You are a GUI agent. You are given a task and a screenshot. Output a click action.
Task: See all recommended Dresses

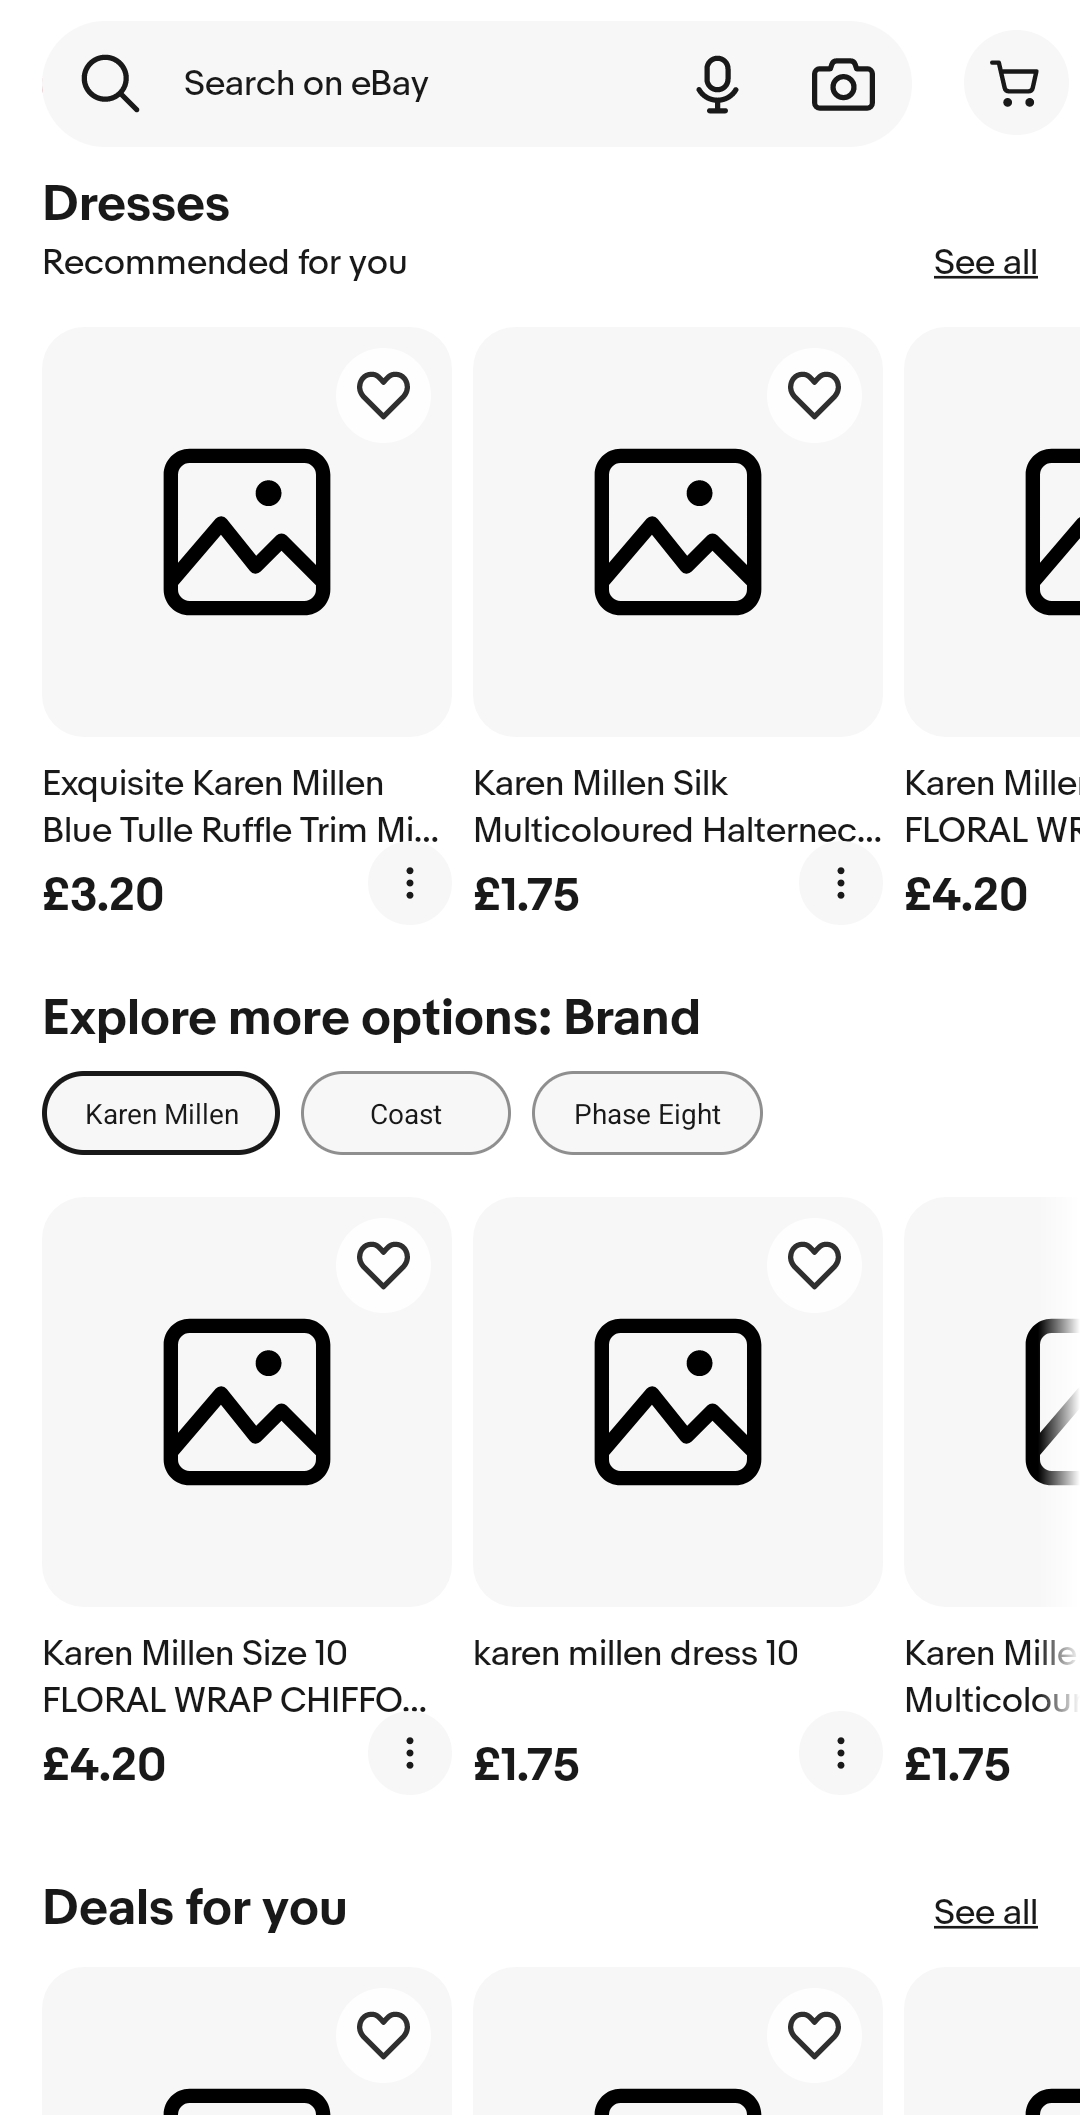[x=985, y=262]
